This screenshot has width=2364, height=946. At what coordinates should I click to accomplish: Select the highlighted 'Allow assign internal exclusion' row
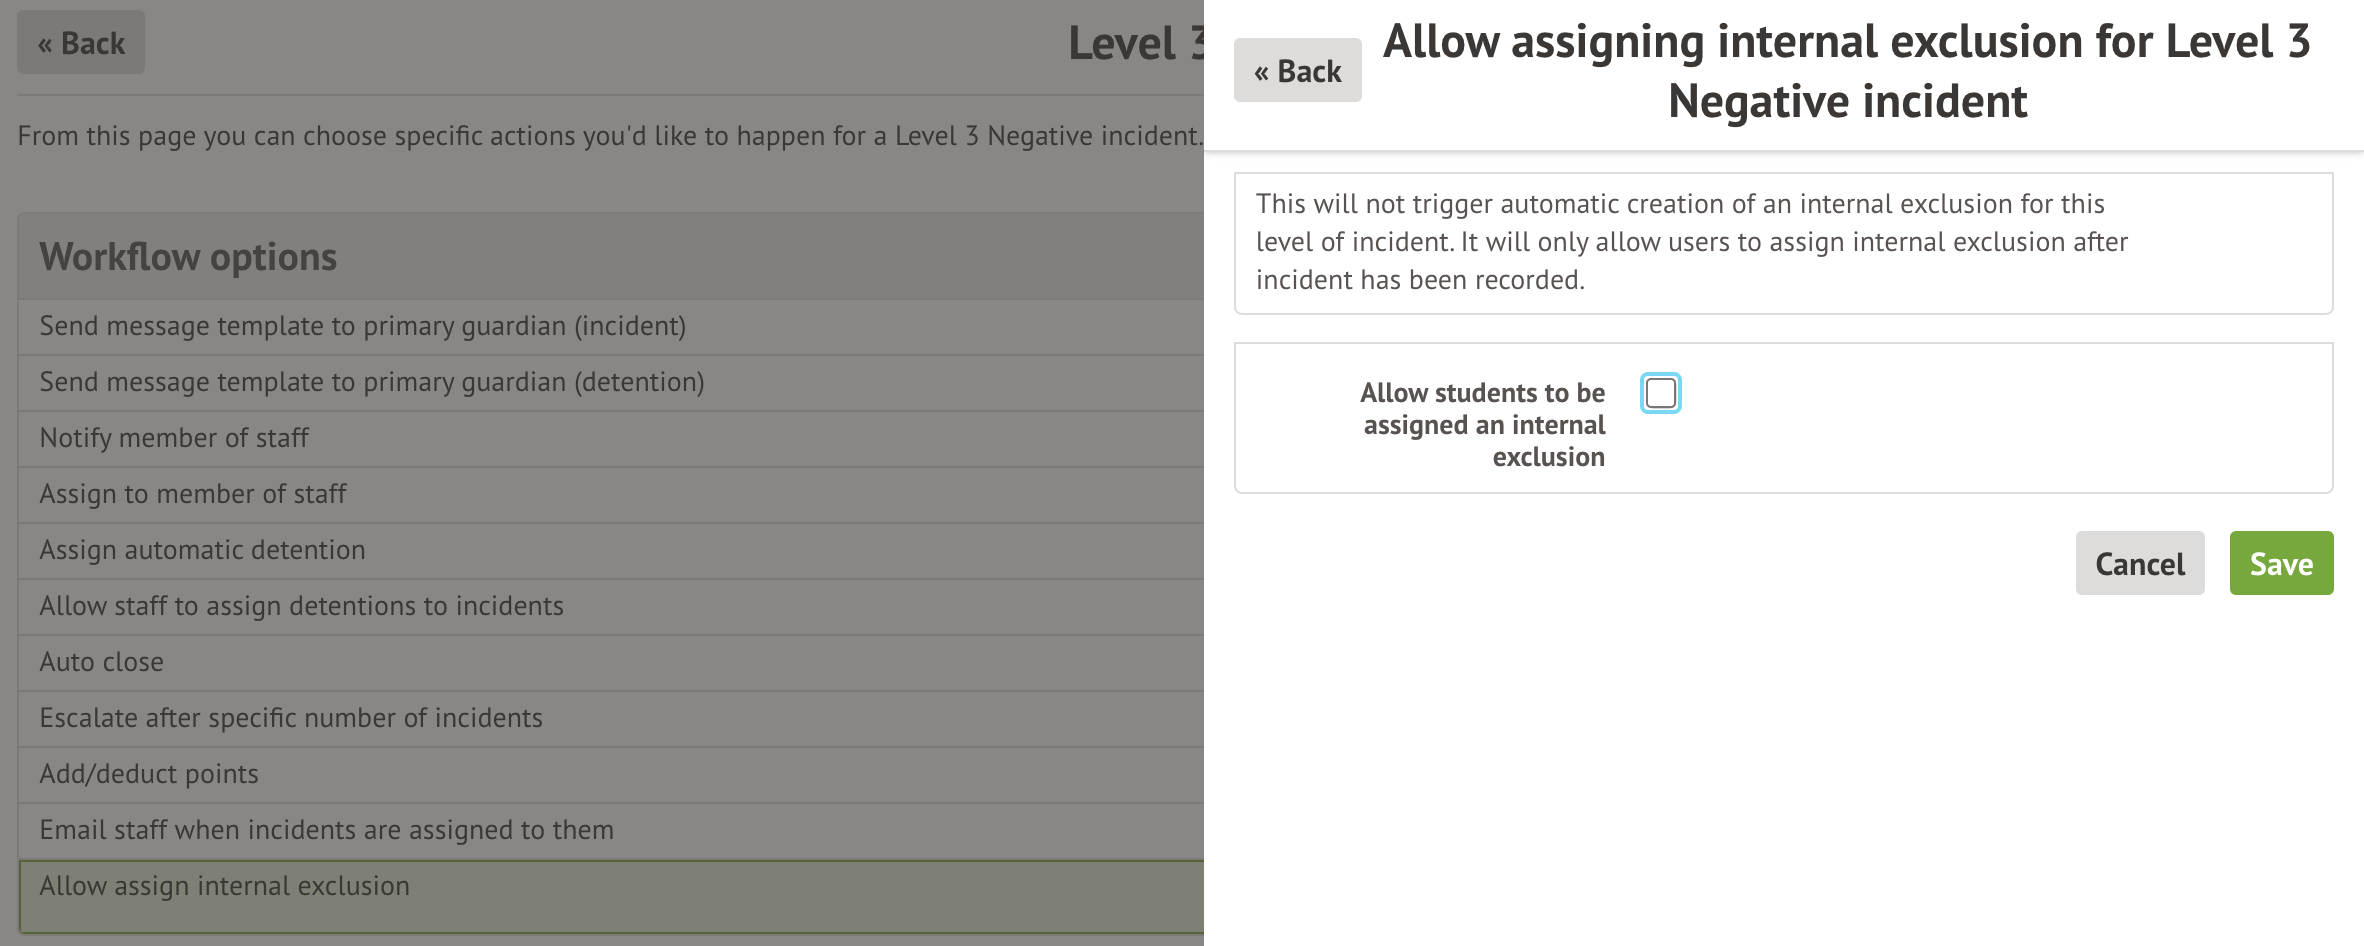(224, 886)
